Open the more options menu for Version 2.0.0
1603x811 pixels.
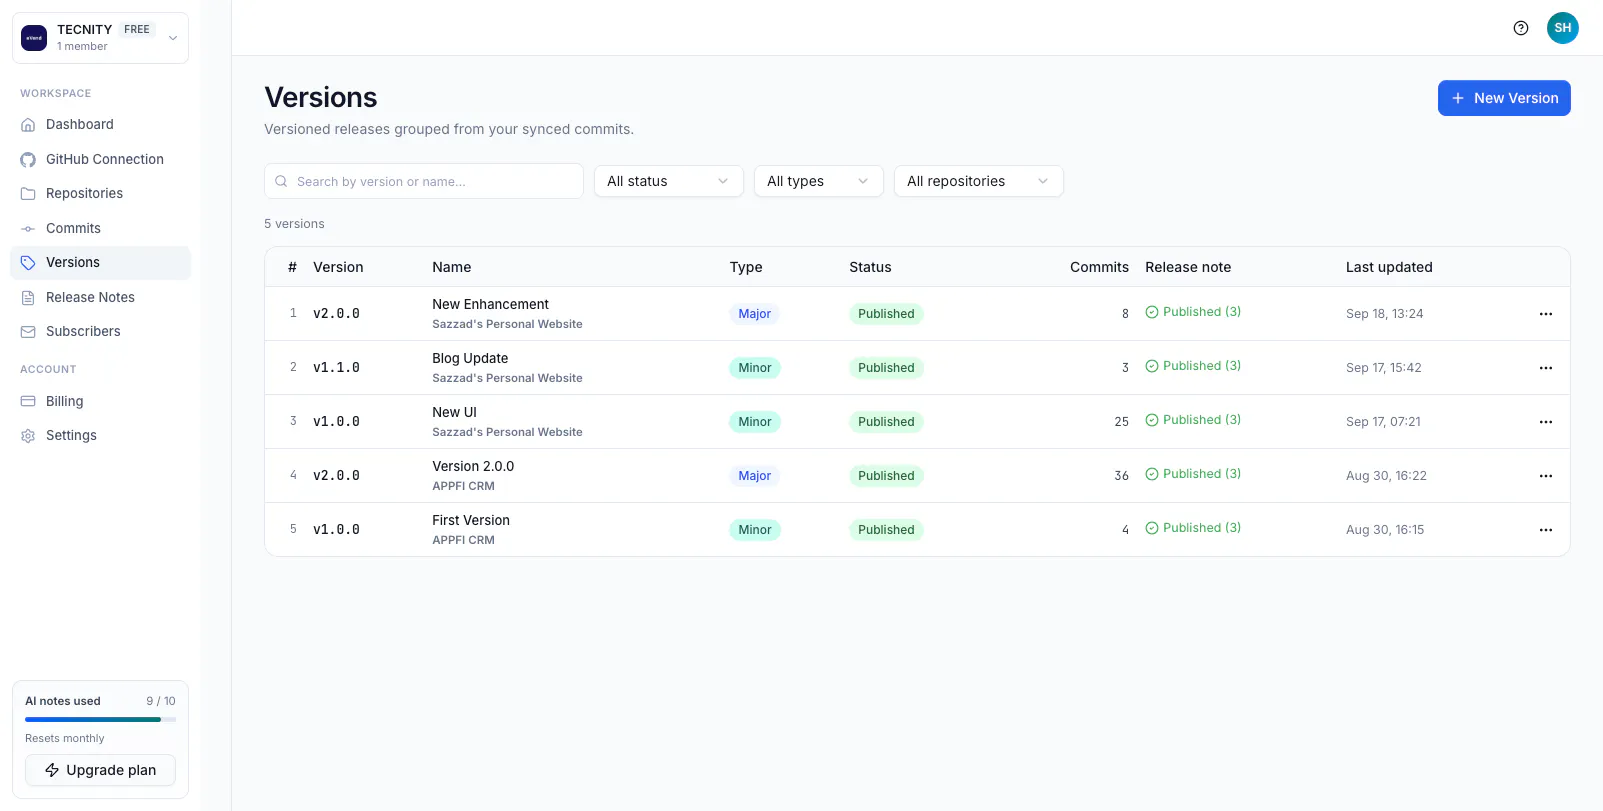(1546, 476)
